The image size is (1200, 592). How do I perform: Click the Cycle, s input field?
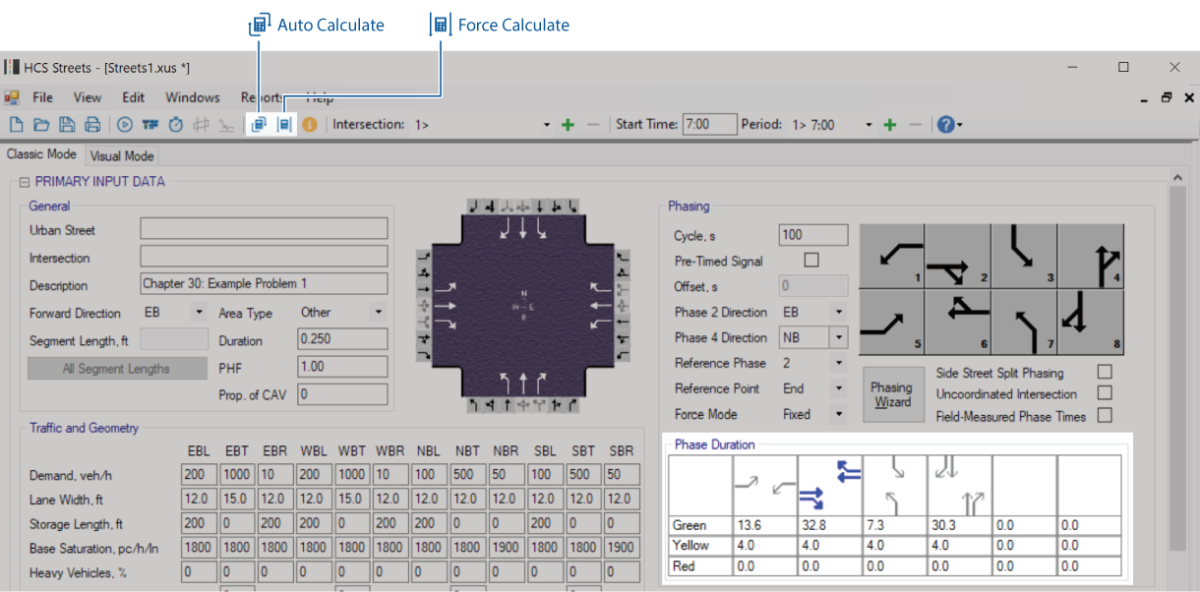813,235
